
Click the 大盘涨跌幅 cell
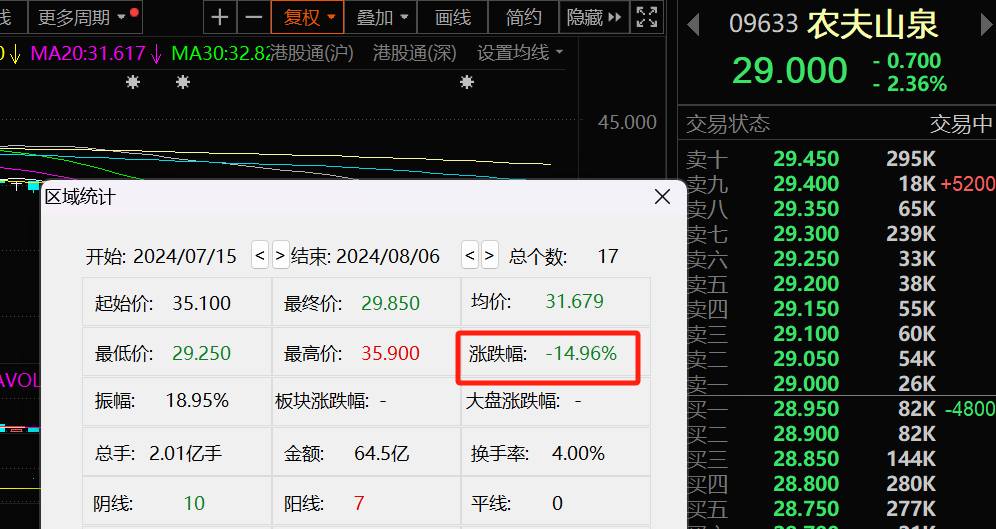pos(556,401)
